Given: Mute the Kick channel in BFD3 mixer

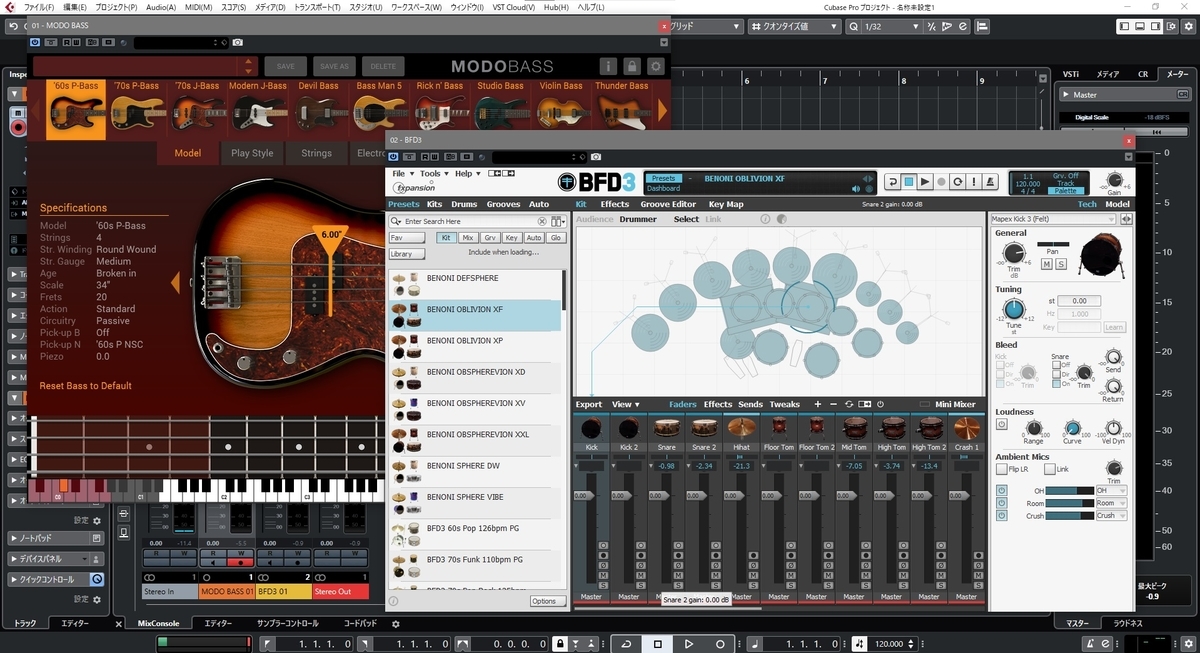Looking at the screenshot, I should [602, 576].
